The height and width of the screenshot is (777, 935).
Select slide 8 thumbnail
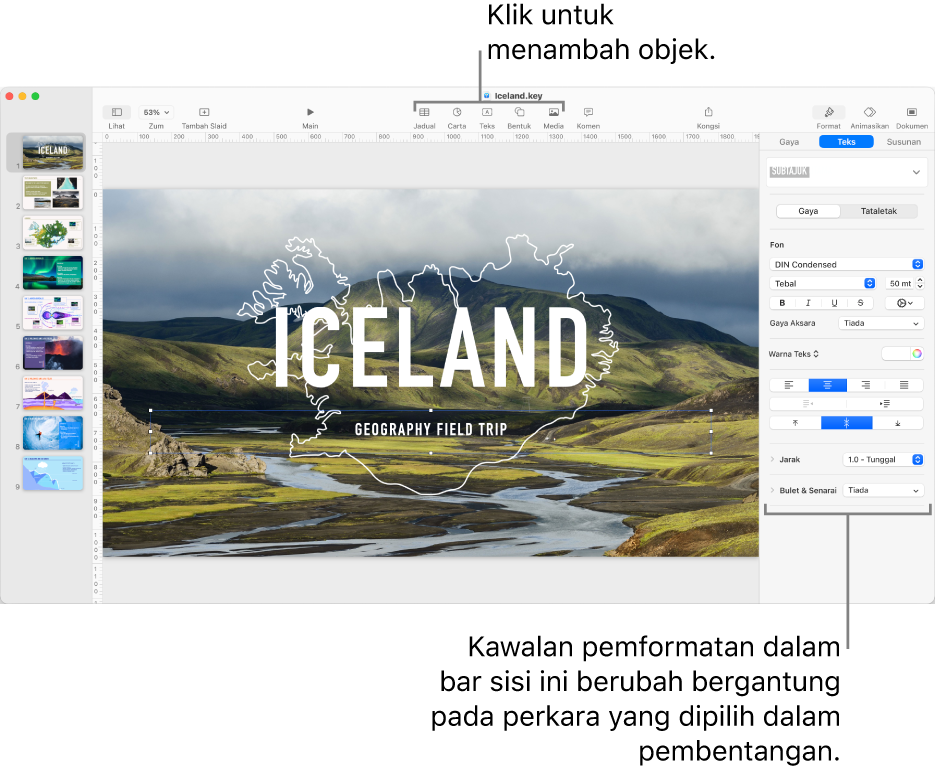(53, 433)
